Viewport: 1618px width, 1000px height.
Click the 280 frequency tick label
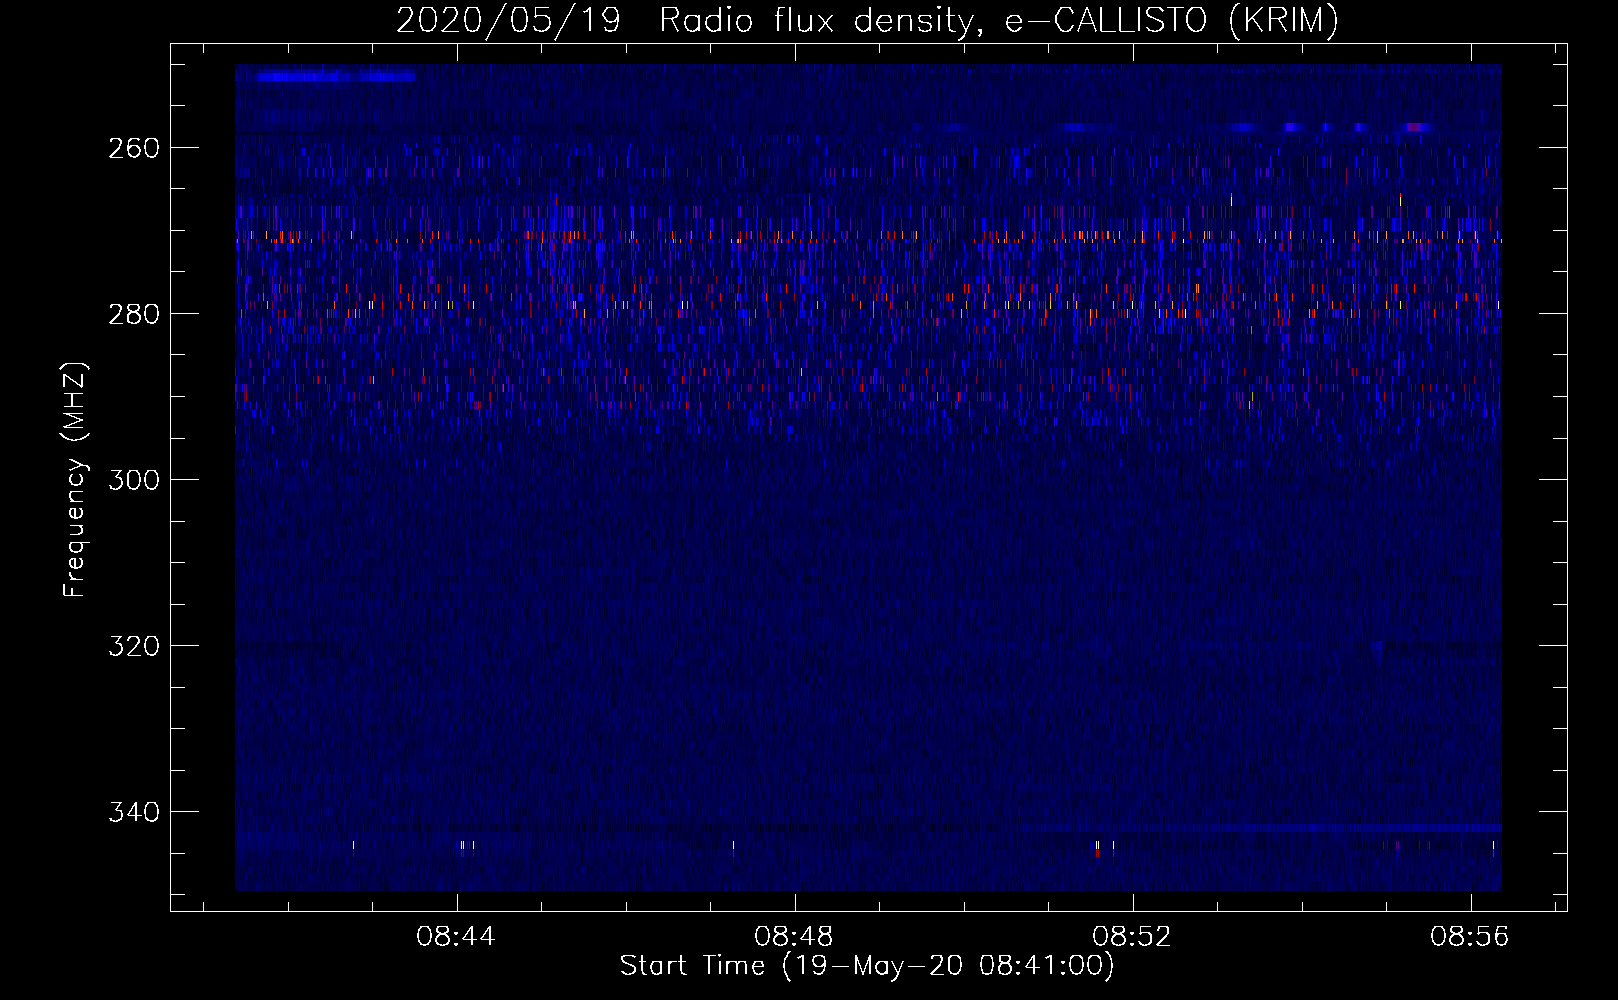(134, 314)
